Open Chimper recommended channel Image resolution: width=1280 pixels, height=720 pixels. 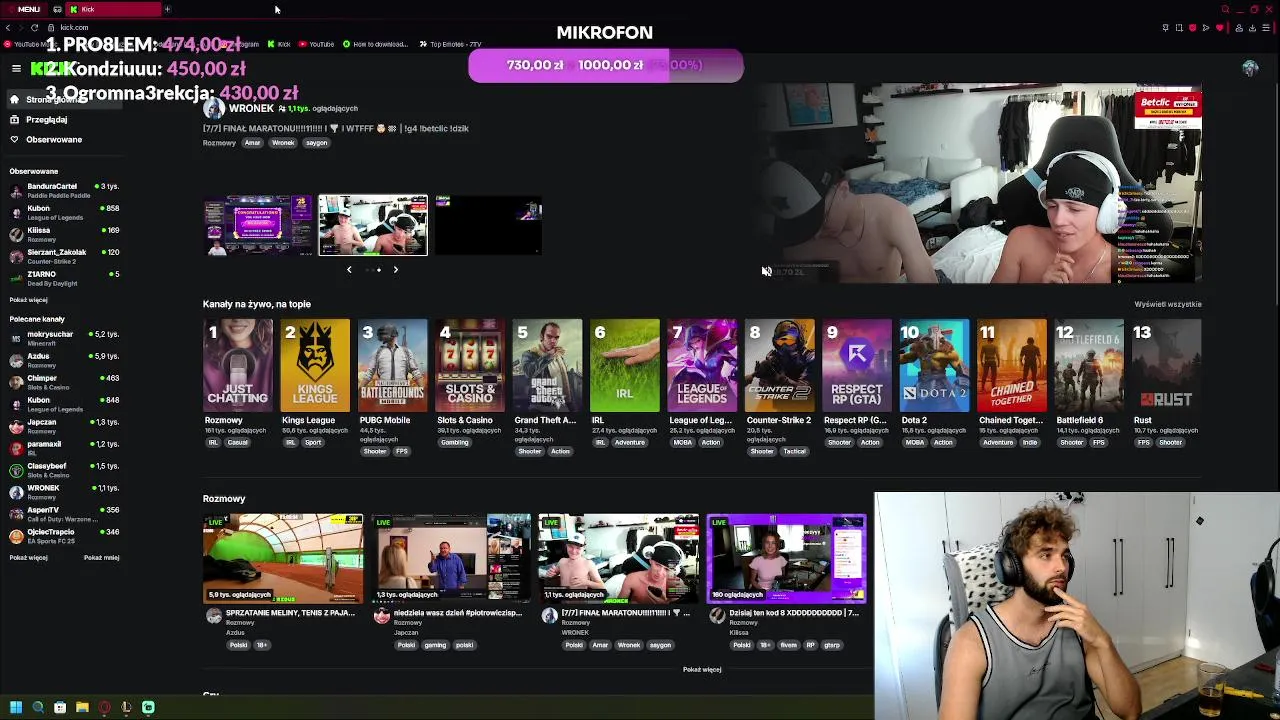[x=64, y=382]
